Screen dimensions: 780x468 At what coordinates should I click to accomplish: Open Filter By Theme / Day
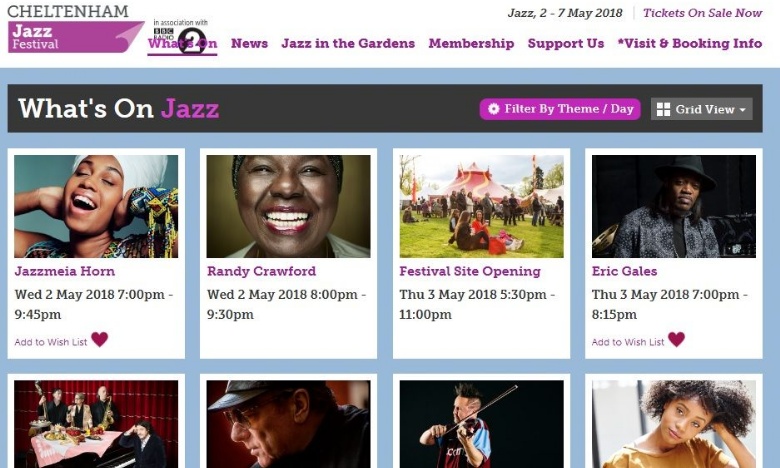[560, 109]
